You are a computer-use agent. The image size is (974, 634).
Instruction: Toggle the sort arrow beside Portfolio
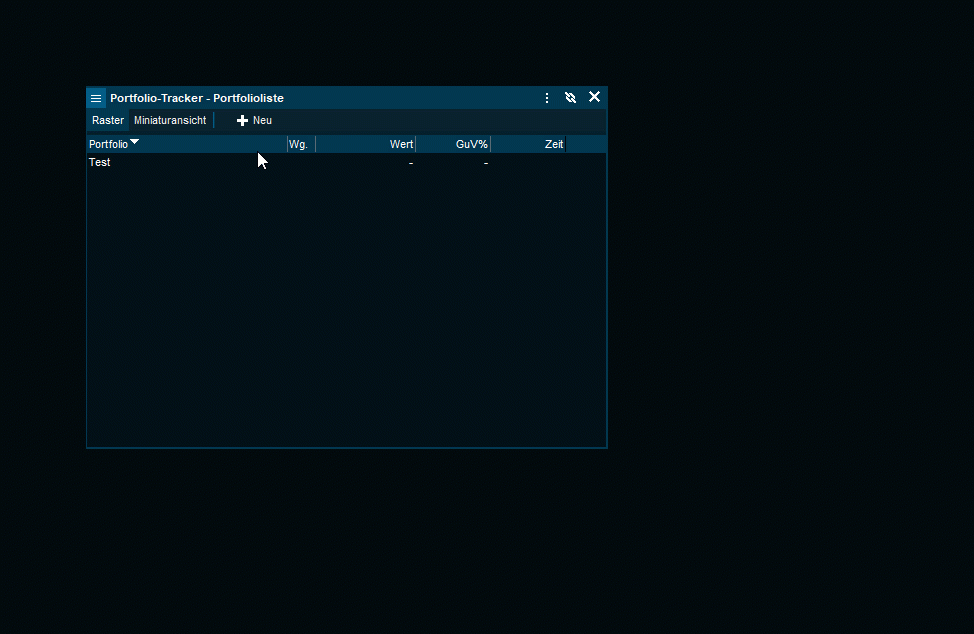click(x=135, y=142)
